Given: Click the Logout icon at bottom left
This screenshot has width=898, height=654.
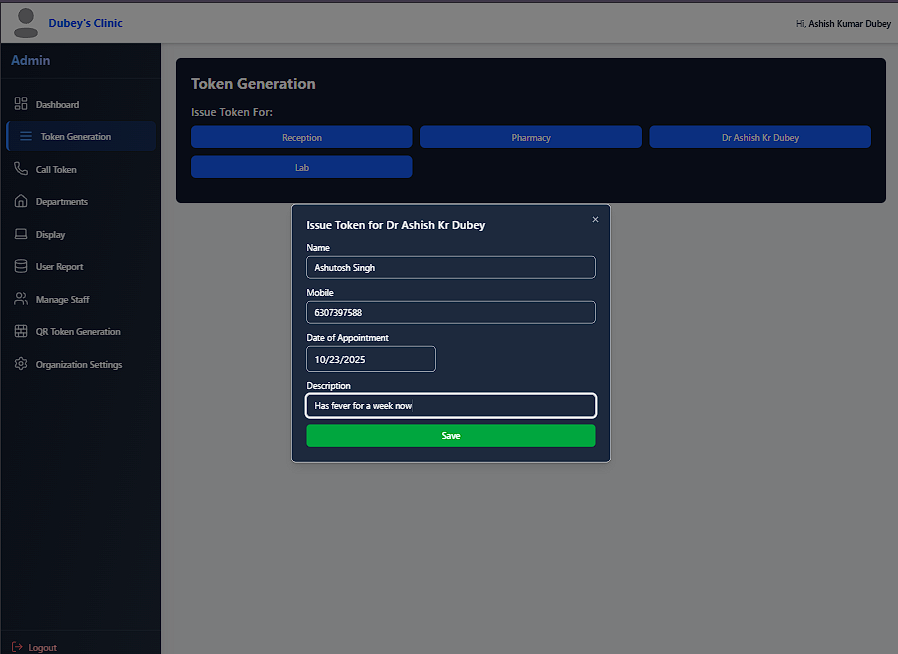Looking at the screenshot, I should [x=19, y=647].
